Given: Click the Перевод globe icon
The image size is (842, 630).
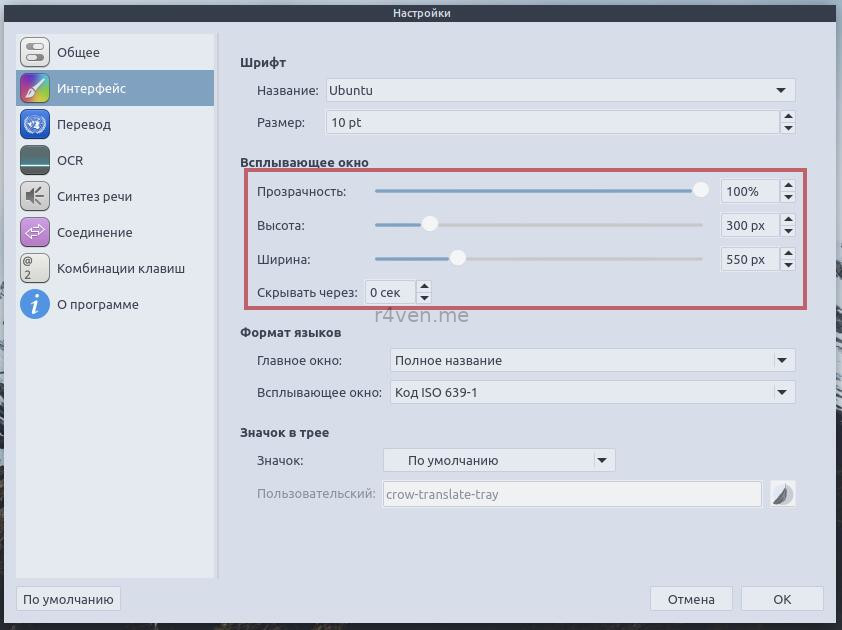Looking at the screenshot, I should [x=35, y=124].
